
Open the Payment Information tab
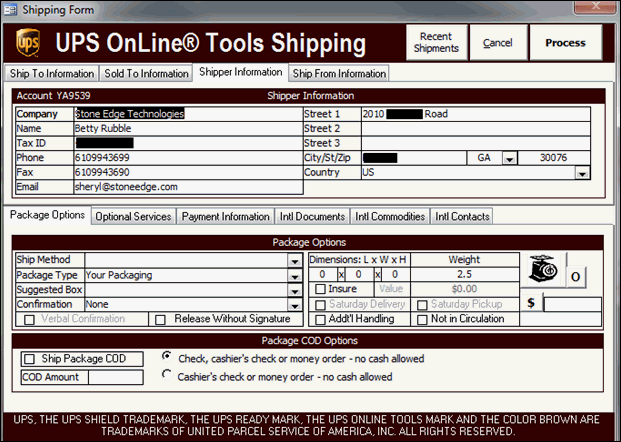coord(225,217)
